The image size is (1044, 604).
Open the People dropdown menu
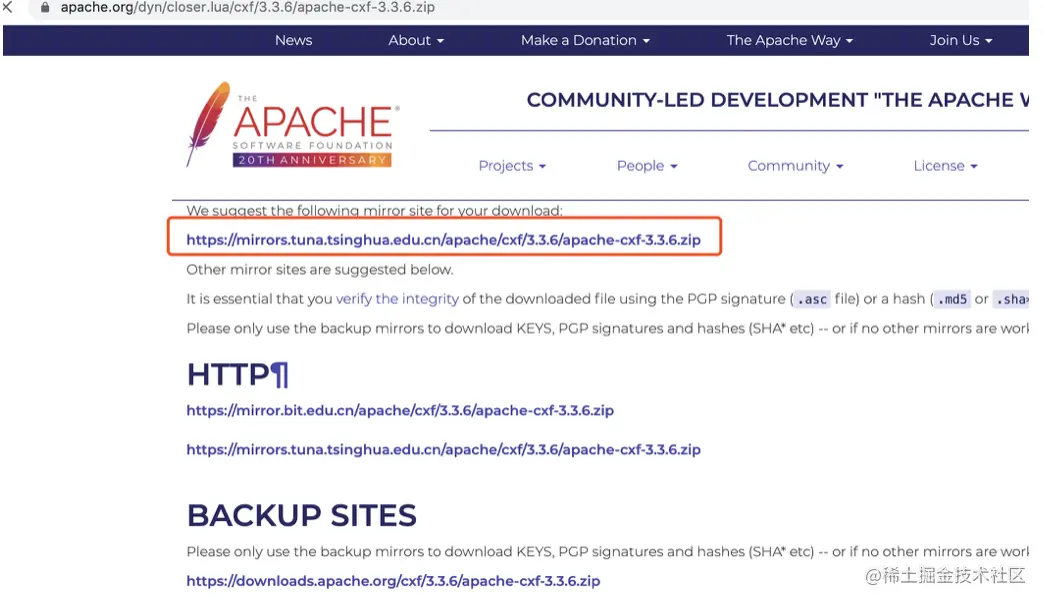pos(647,166)
